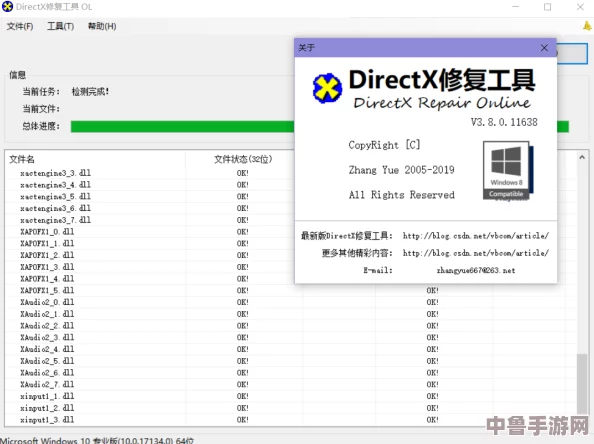Screen dimensions: 594x444
Task: Click 32-bit OK! status for xinput1_3.dll
Action: 243,420
